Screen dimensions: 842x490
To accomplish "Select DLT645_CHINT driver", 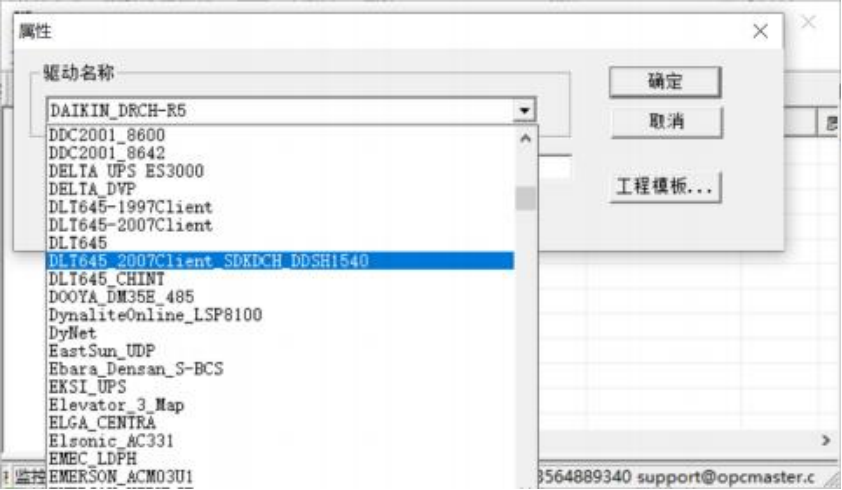I will coord(280,279).
